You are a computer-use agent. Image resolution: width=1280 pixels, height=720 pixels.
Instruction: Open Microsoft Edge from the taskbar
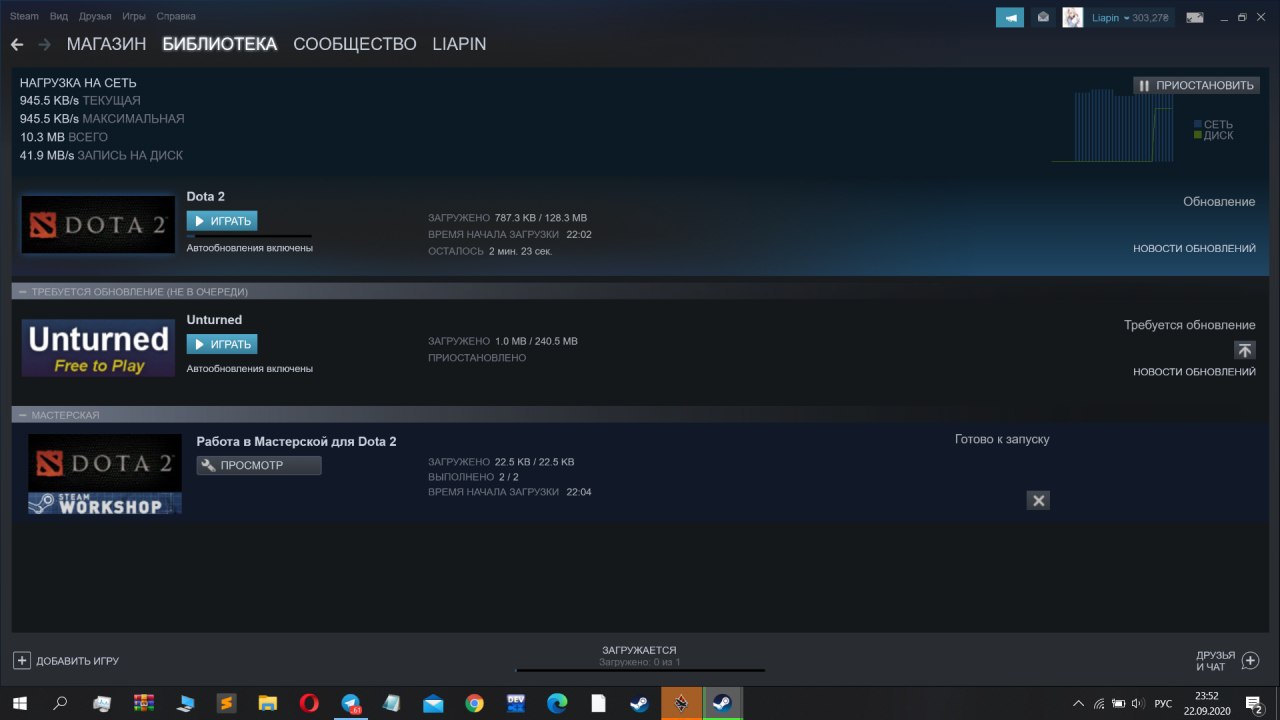point(557,704)
